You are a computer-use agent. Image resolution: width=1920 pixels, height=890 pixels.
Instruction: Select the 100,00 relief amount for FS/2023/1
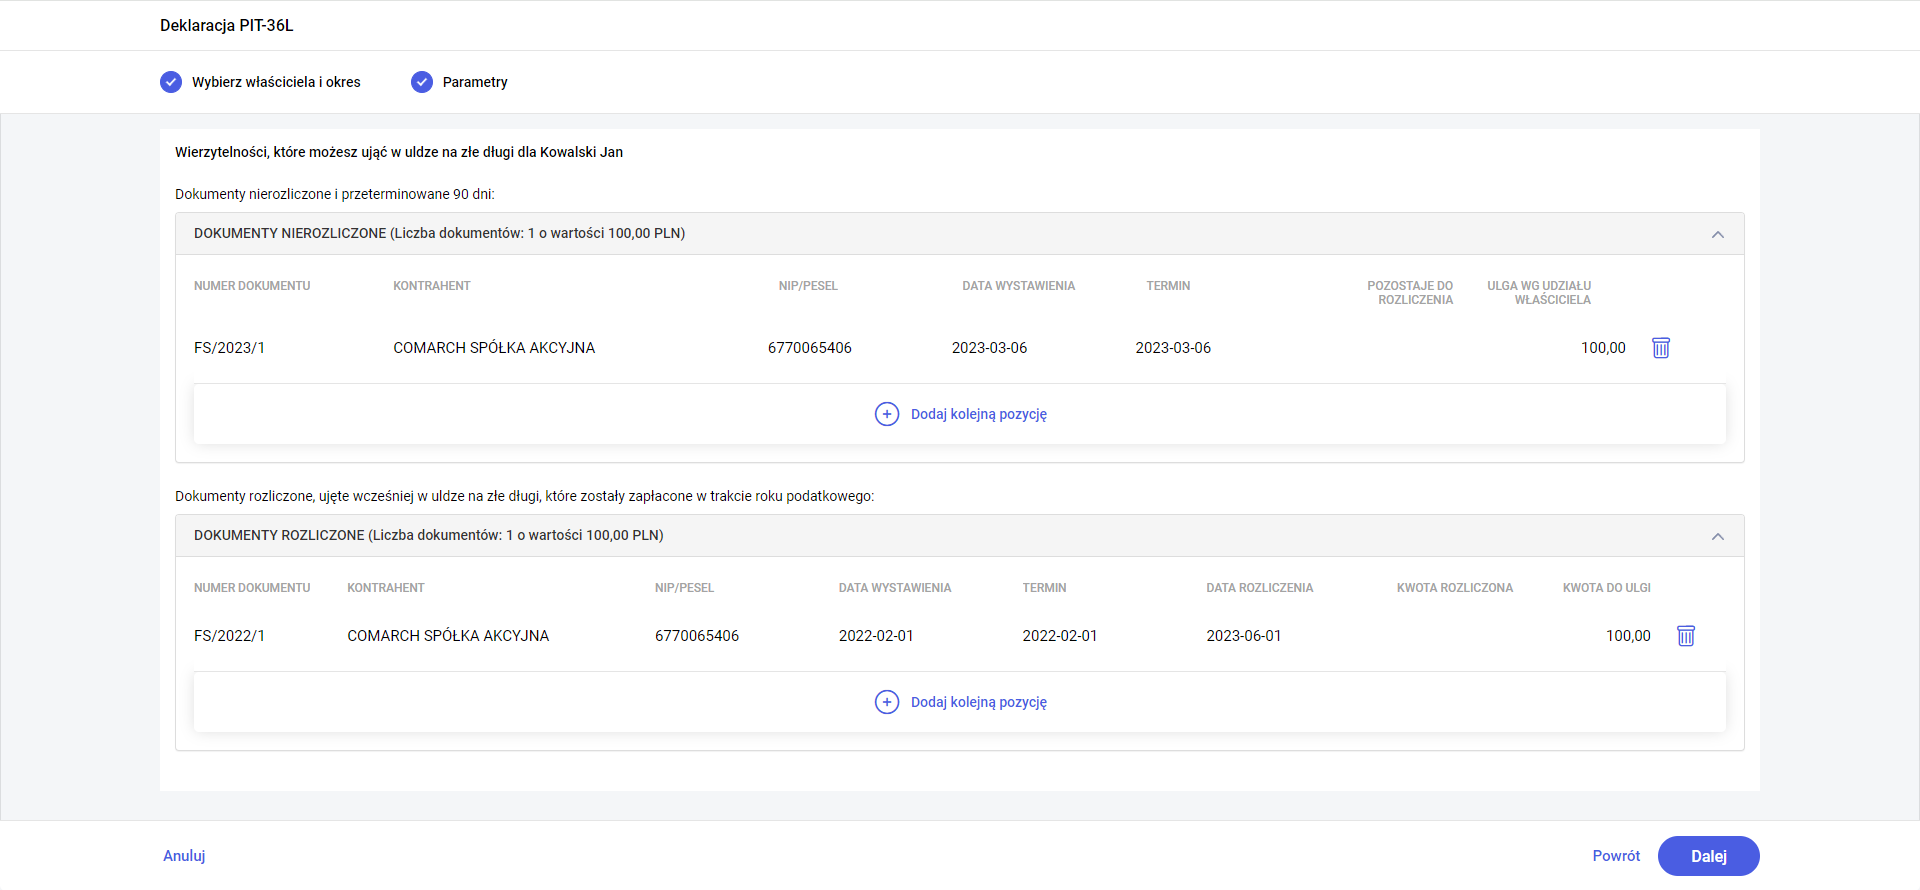tap(1602, 348)
